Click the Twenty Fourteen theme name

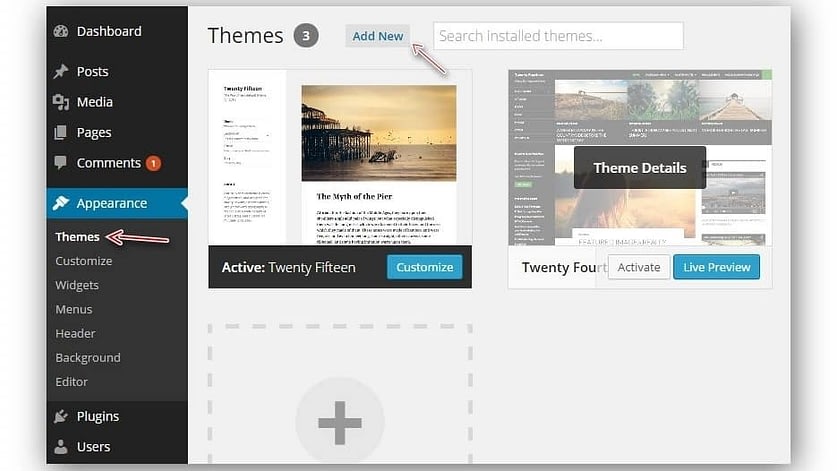point(564,267)
